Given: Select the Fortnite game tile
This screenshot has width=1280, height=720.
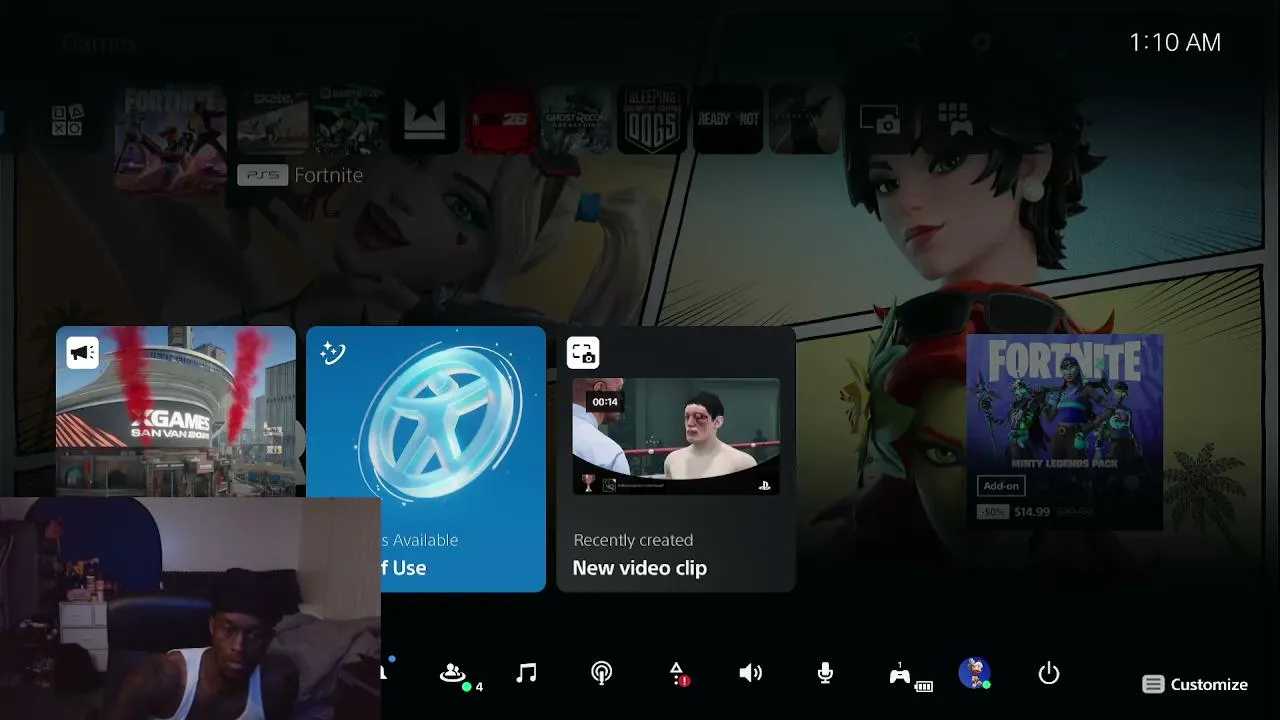Looking at the screenshot, I should point(170,139).
